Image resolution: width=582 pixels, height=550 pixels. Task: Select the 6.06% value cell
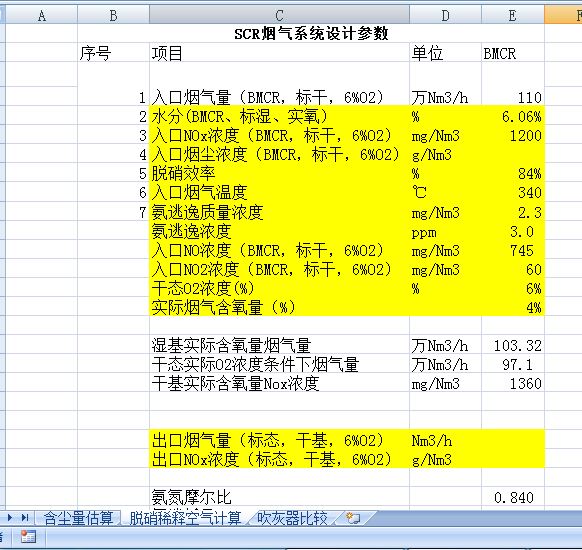(513, 116)
